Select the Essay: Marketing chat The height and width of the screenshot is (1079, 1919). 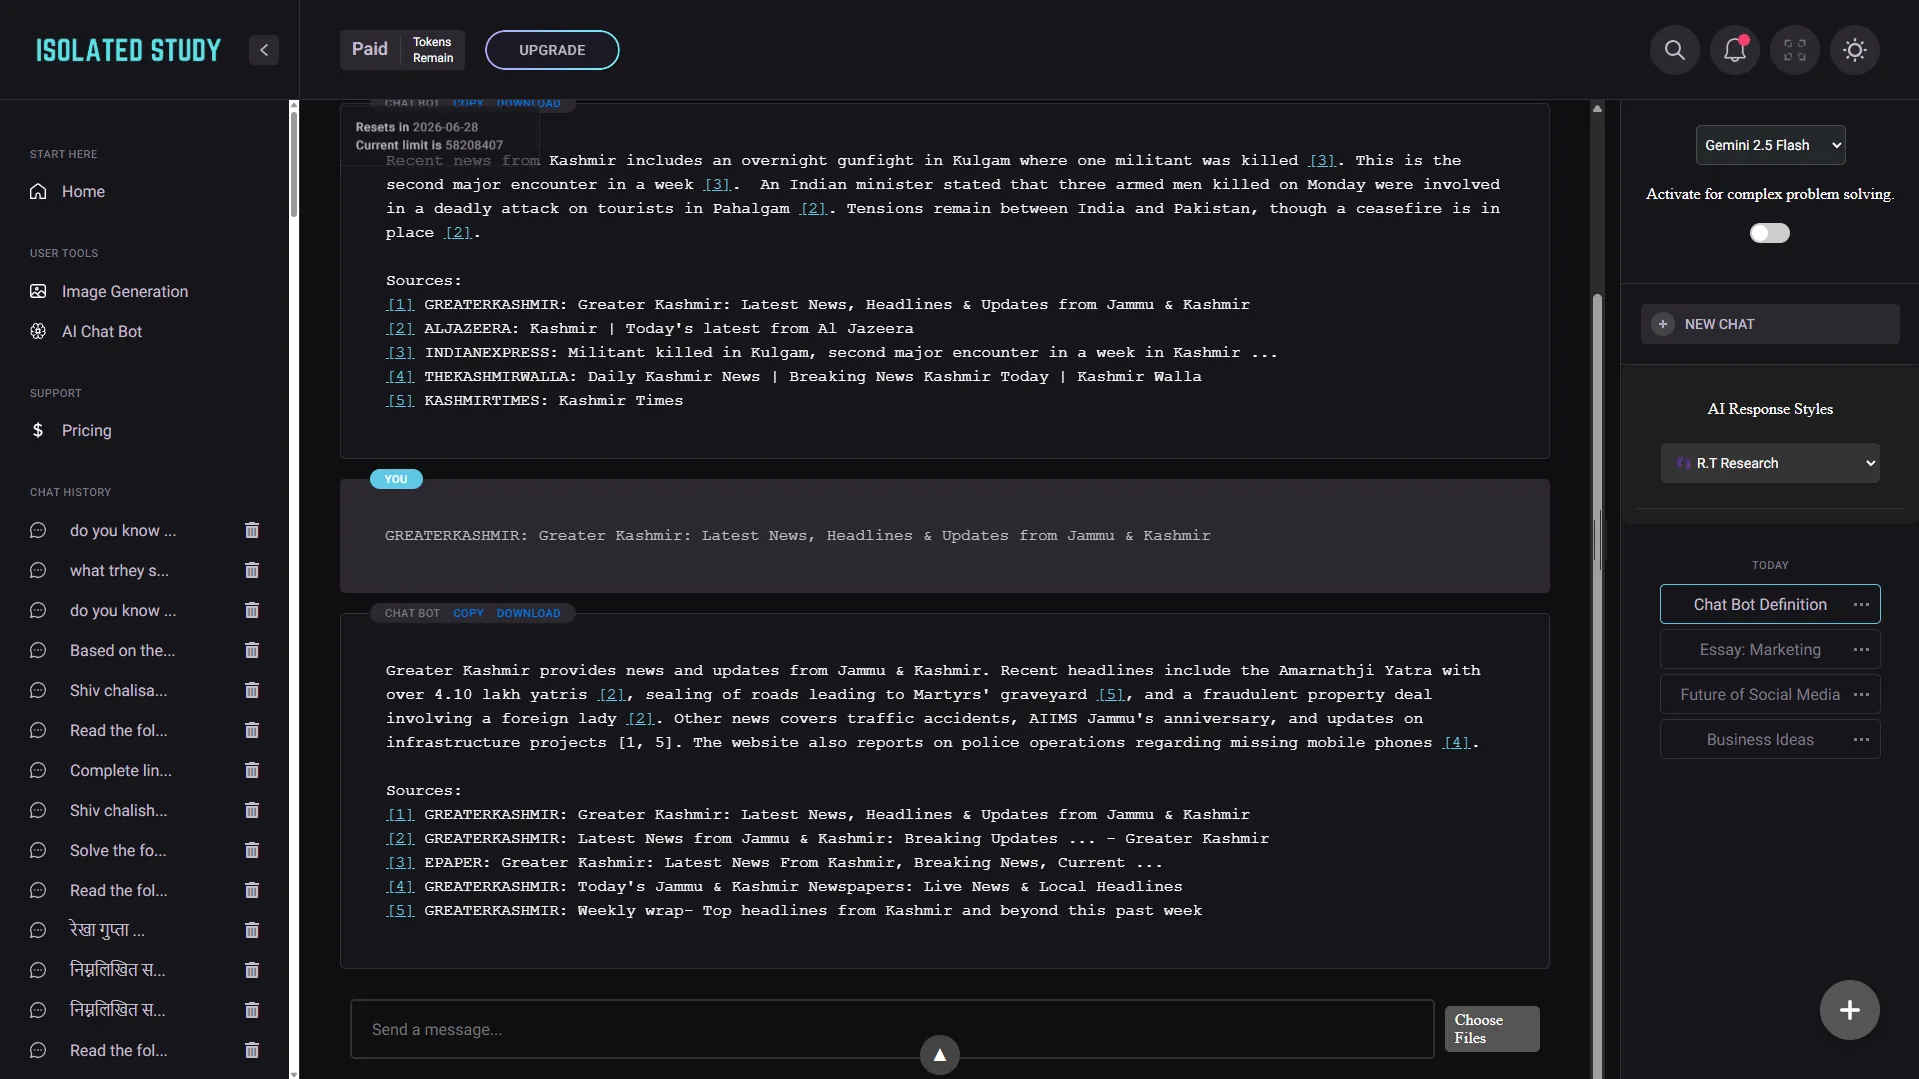1760,649
